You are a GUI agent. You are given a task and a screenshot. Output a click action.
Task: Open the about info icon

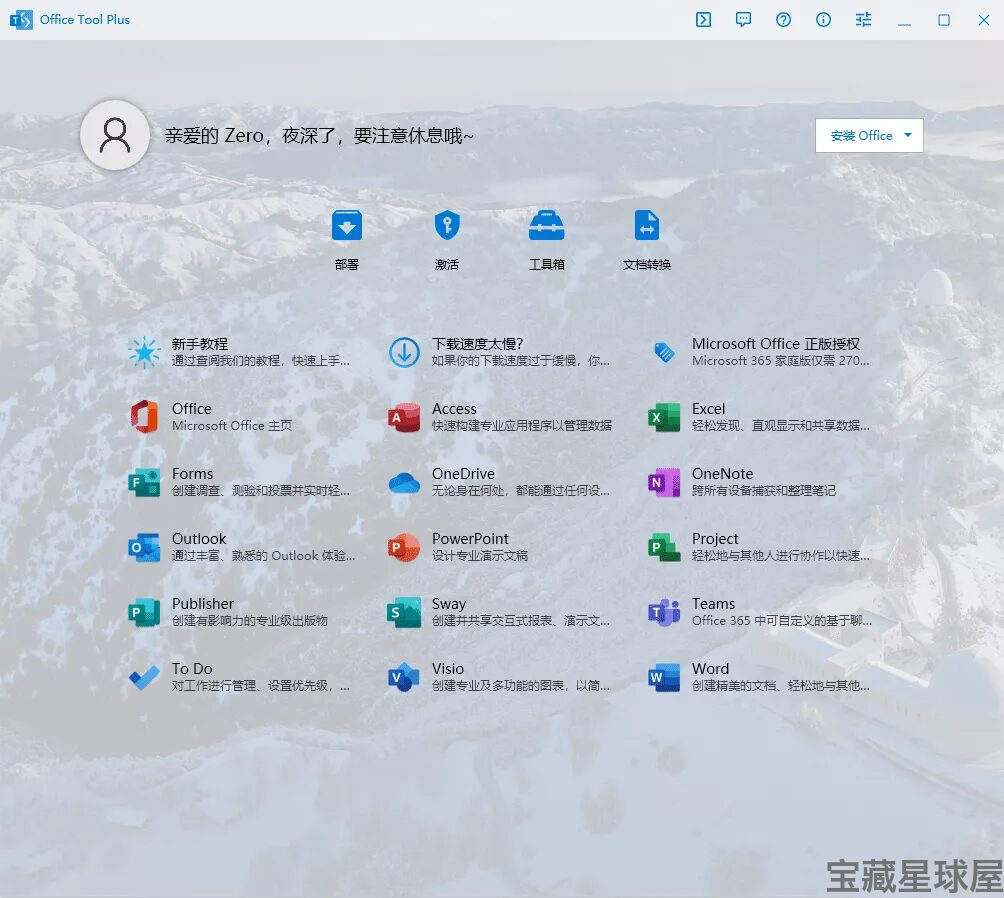pos(823,20)
